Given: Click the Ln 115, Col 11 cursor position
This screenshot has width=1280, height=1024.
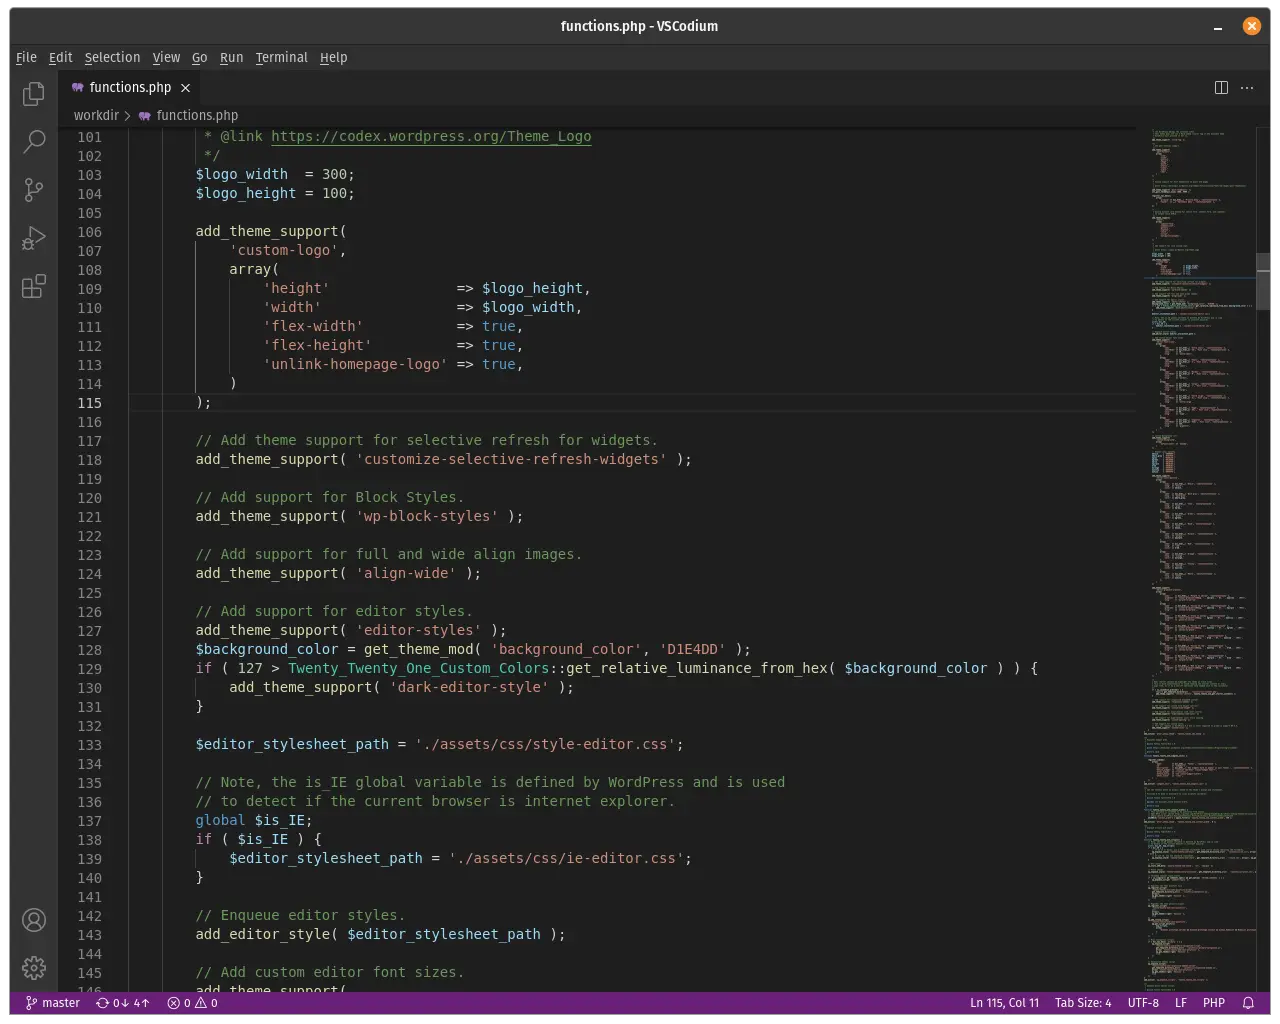Looking at the screenshot, I should [1004, 1003].
